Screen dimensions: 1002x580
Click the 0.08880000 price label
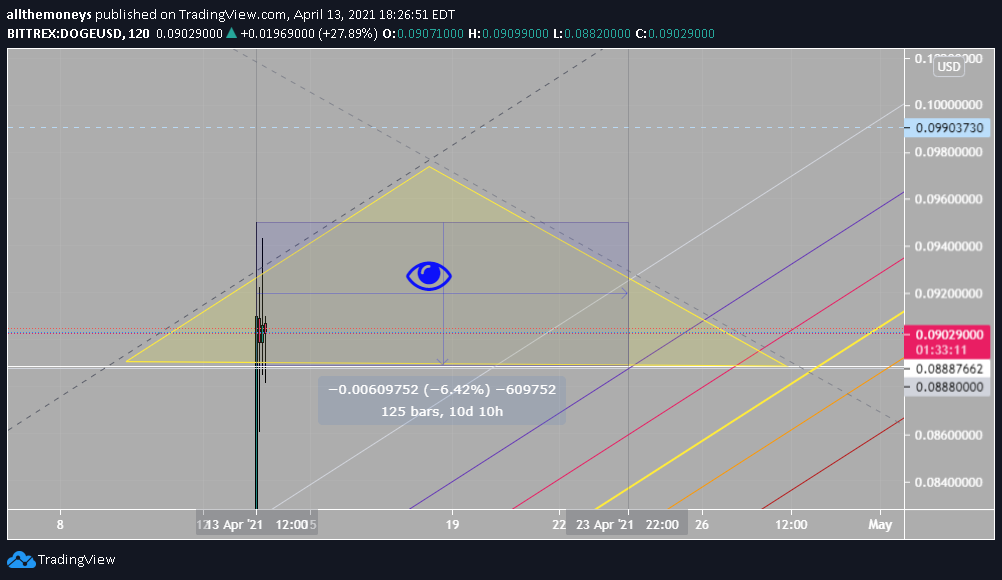[x=948, y=386]
